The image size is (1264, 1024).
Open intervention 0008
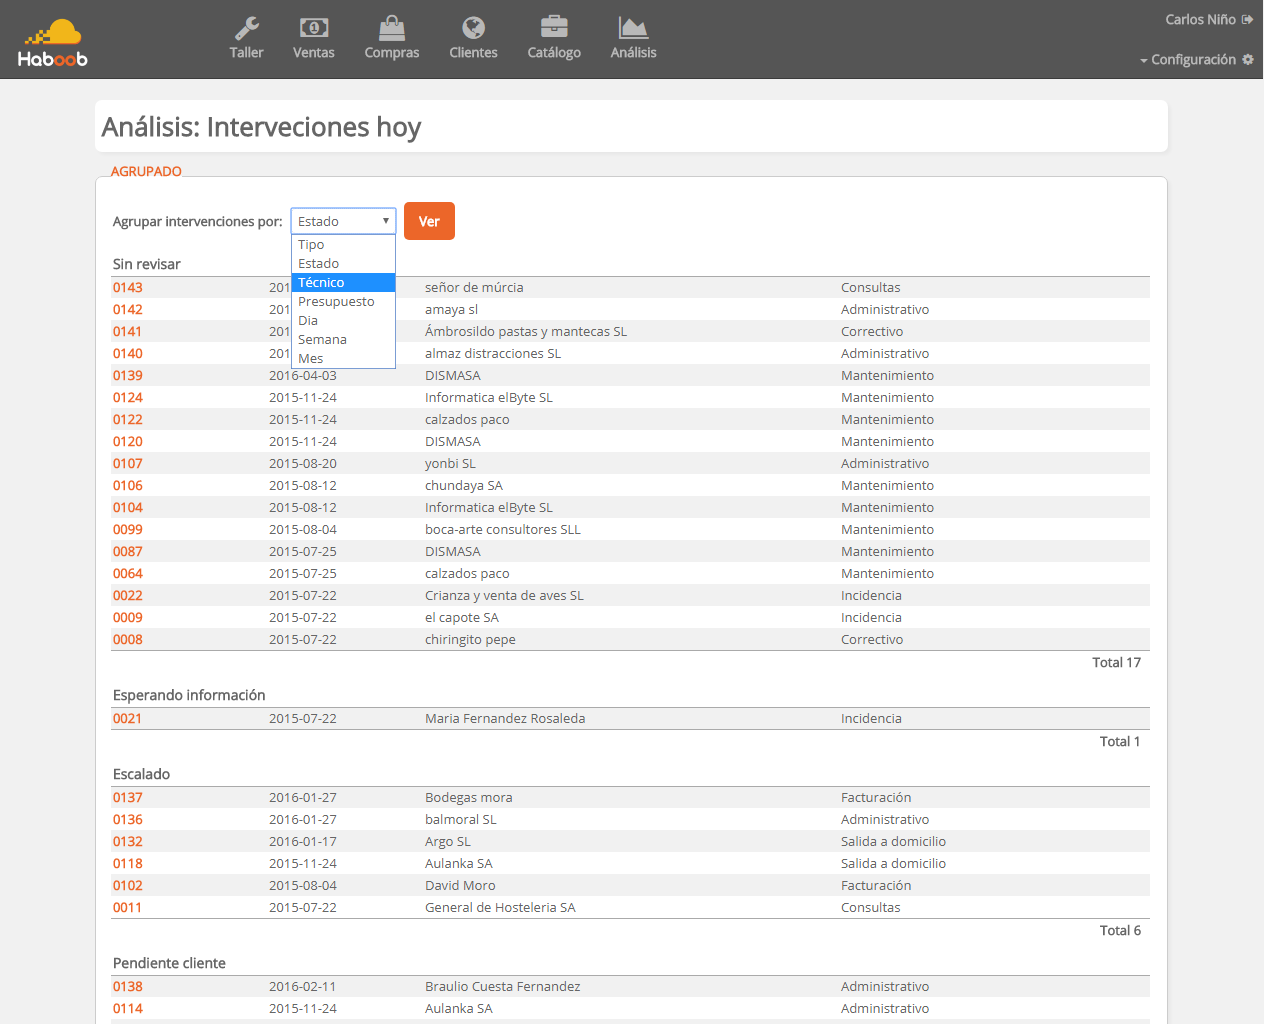(128, 640)
